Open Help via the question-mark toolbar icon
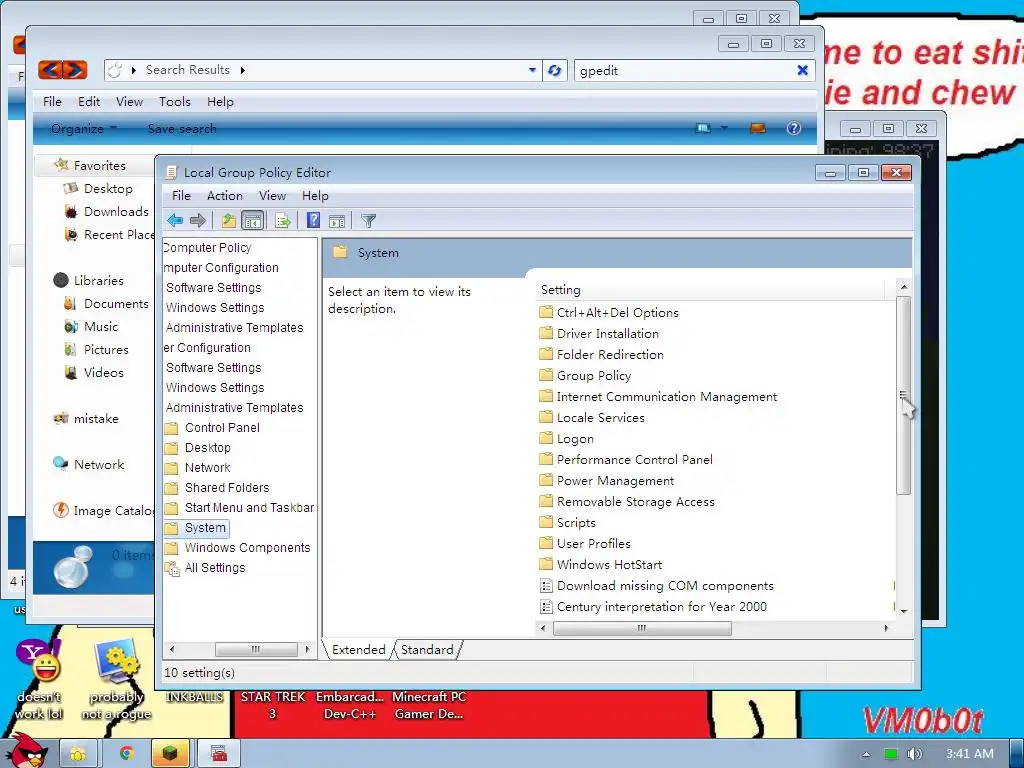Viewport: 1024px width, 768px height. (x=313, y=221)
